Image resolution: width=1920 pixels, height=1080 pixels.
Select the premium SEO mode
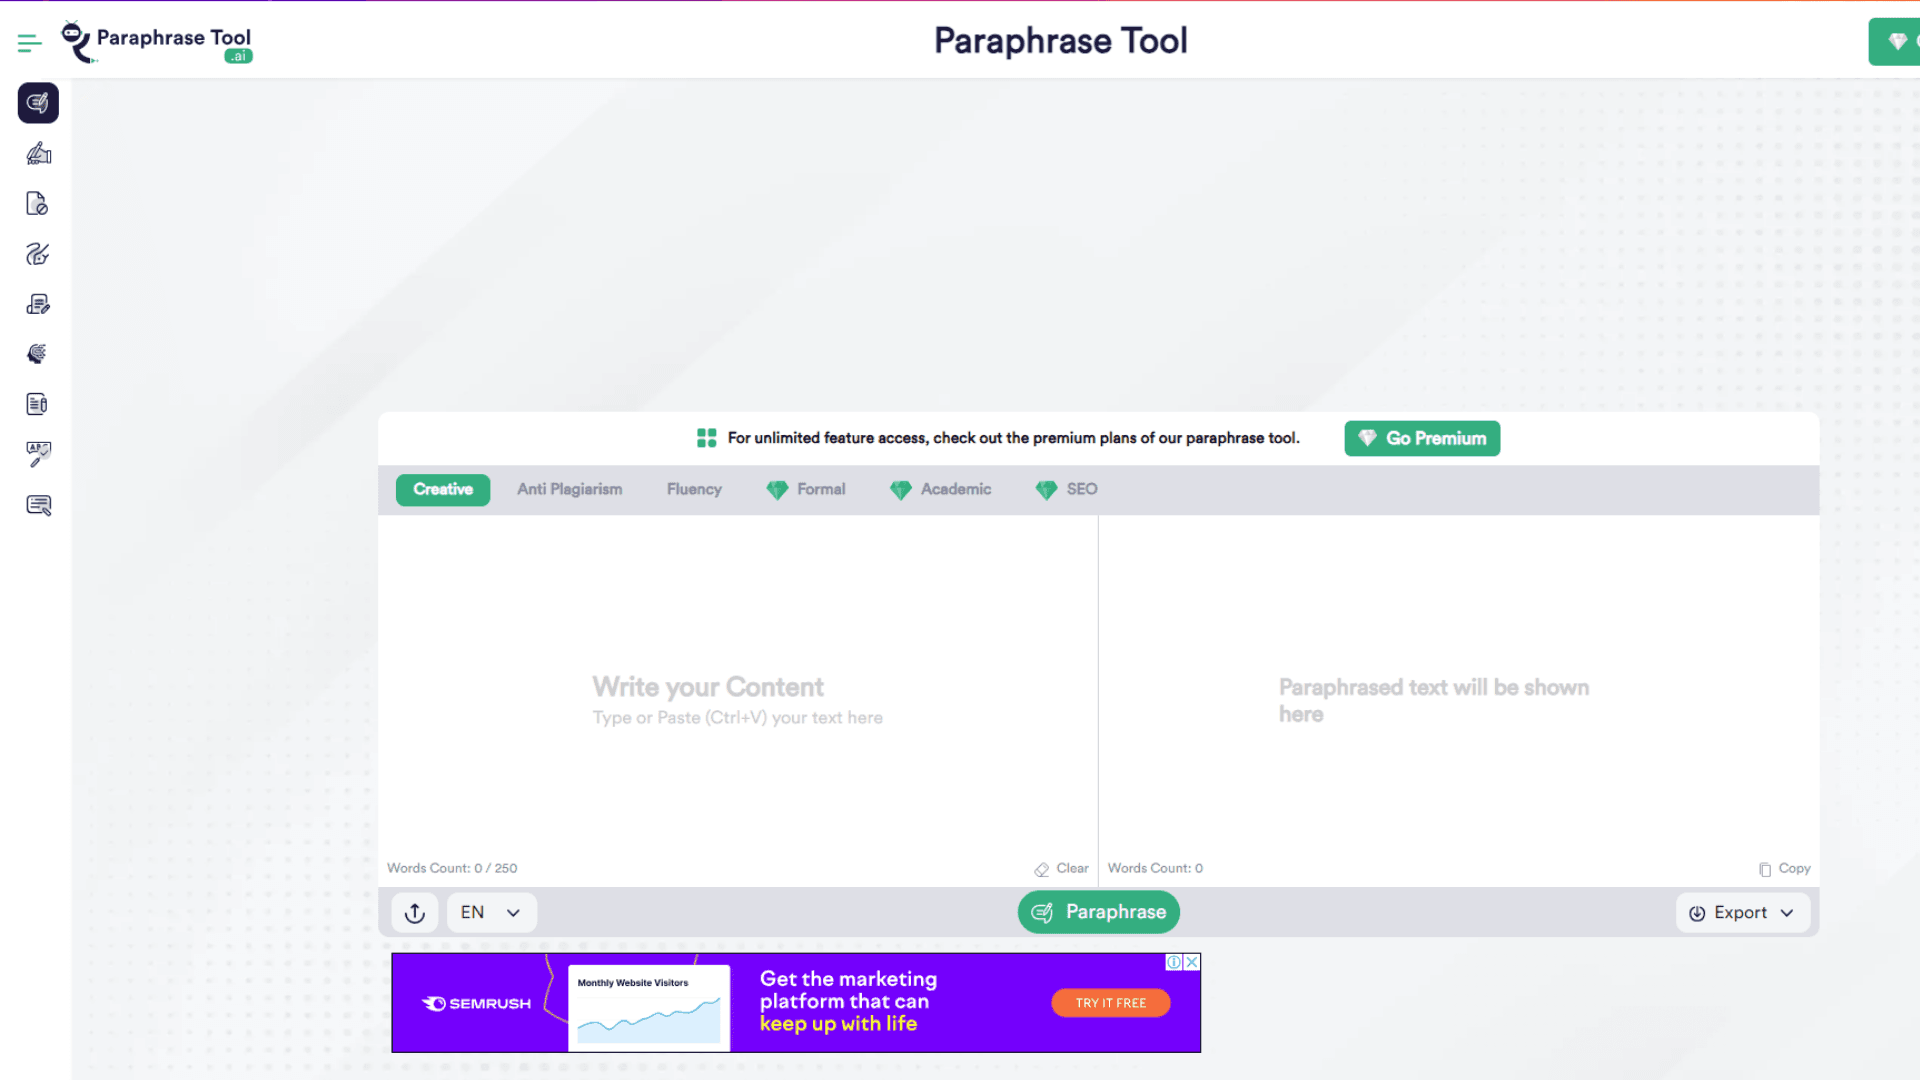click(1081, 489)
